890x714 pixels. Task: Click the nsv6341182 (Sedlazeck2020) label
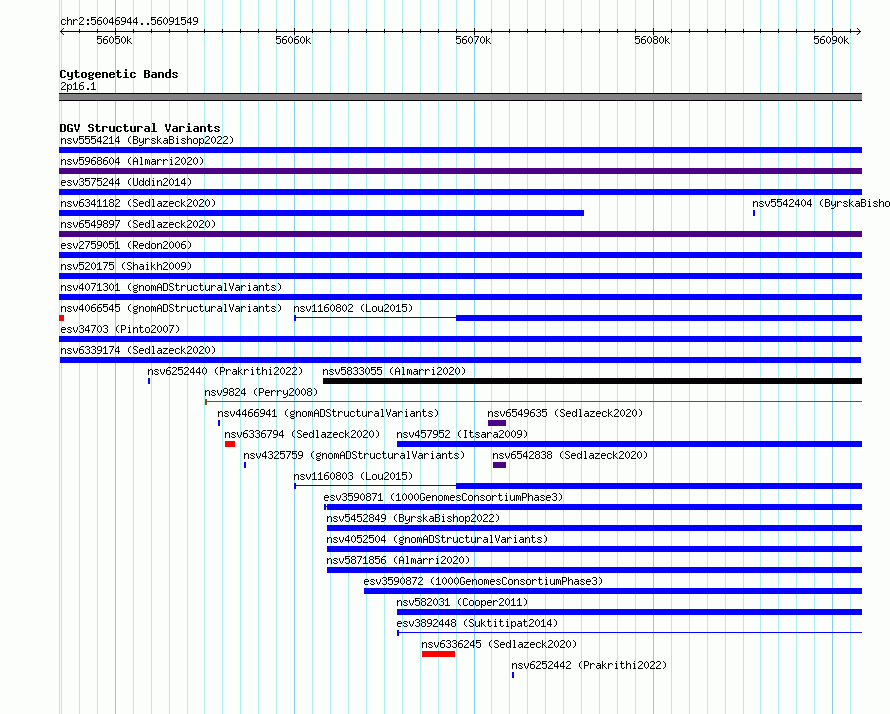pos(138,203)
